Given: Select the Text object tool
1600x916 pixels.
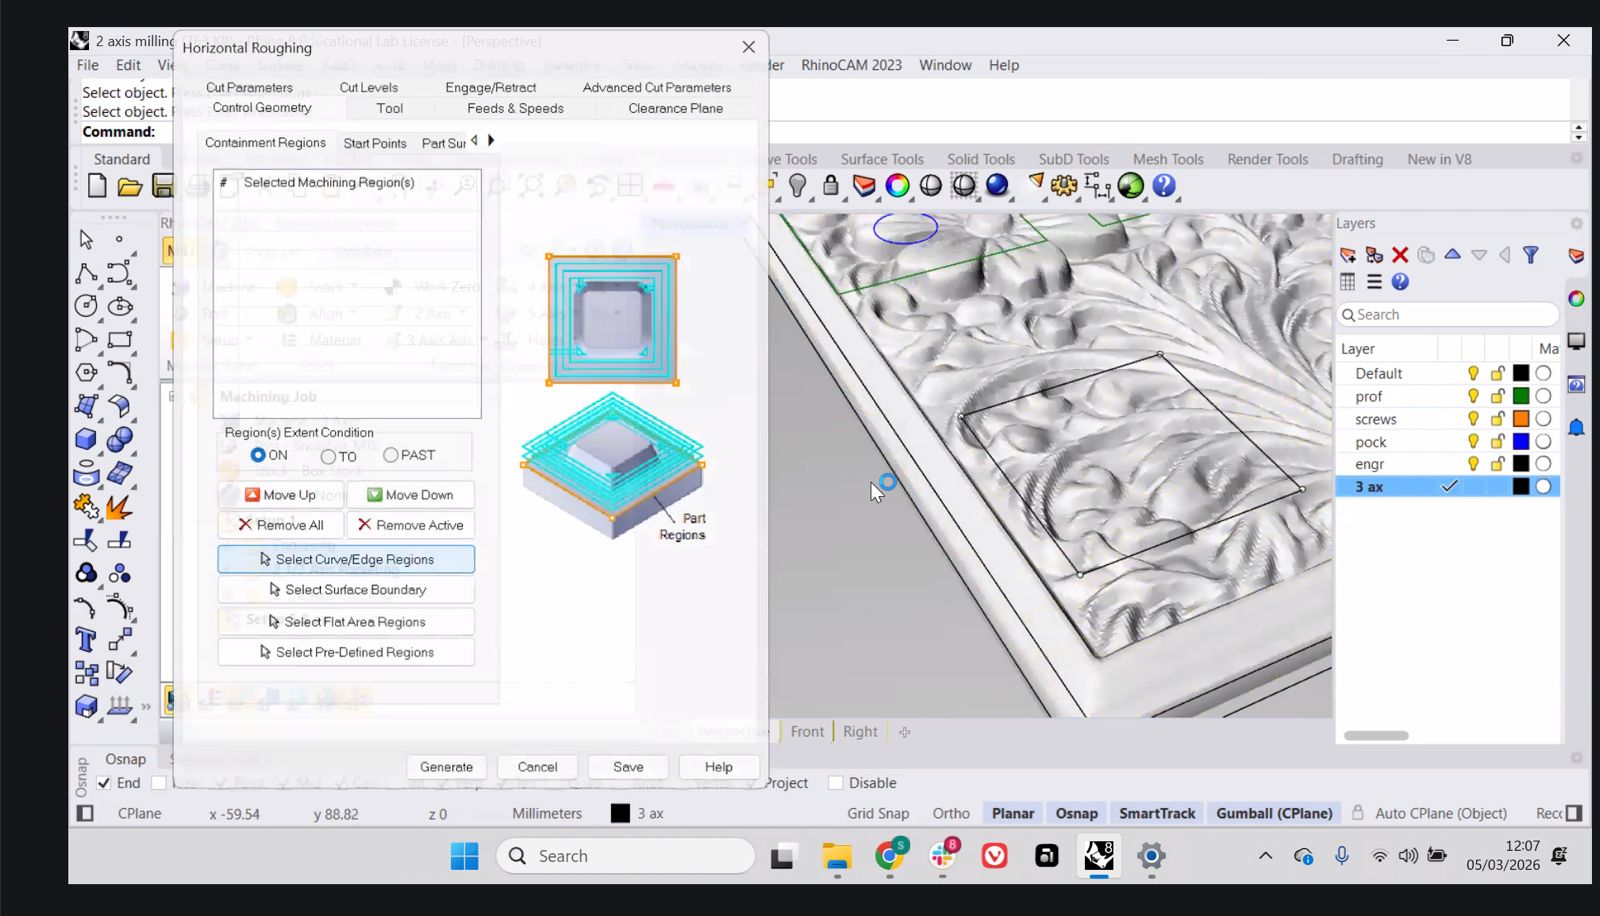Looking at the screenshot, I should pos(86,640).
